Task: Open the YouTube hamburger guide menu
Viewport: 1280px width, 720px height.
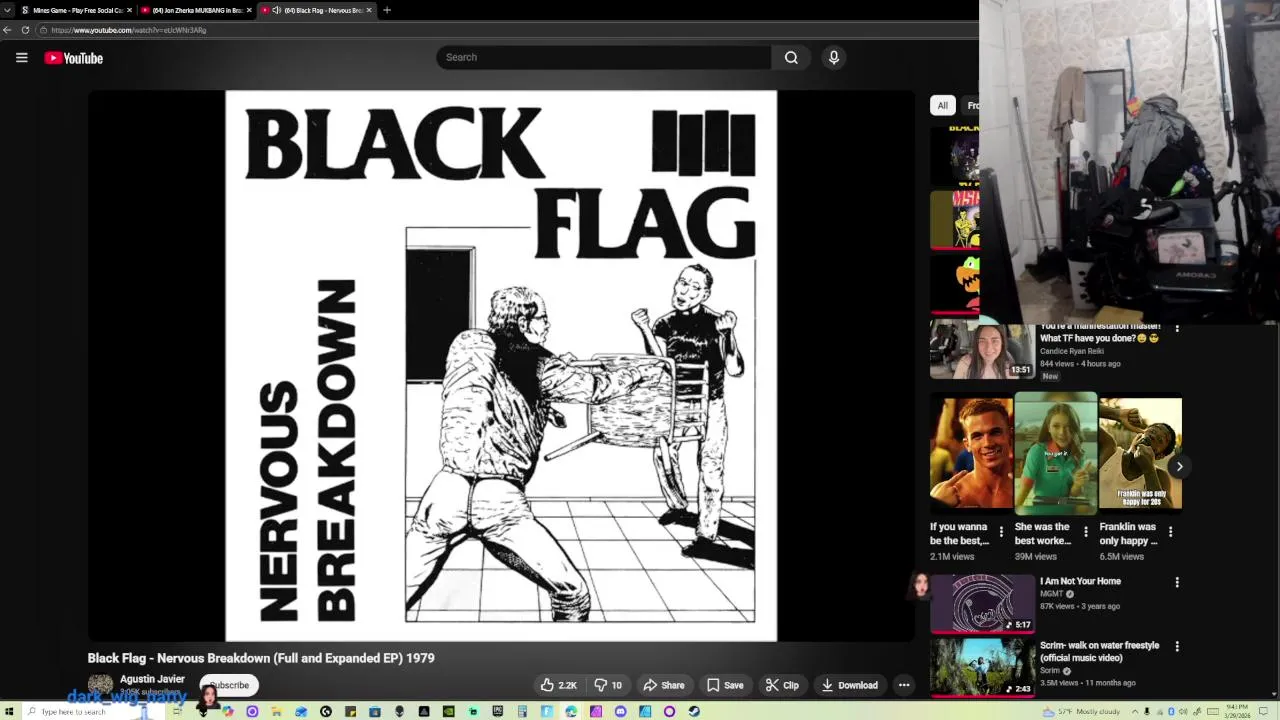Action: (21, 58)
